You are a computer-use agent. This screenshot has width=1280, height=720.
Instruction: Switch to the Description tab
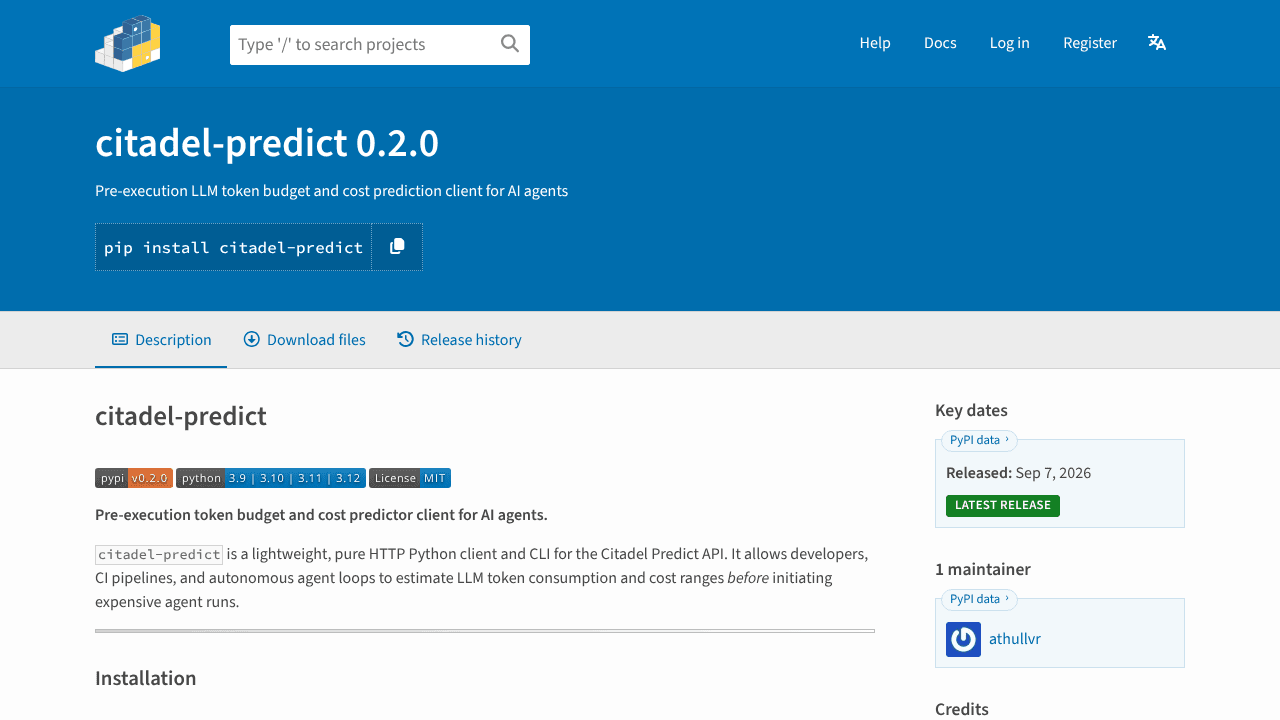[161, 340]
